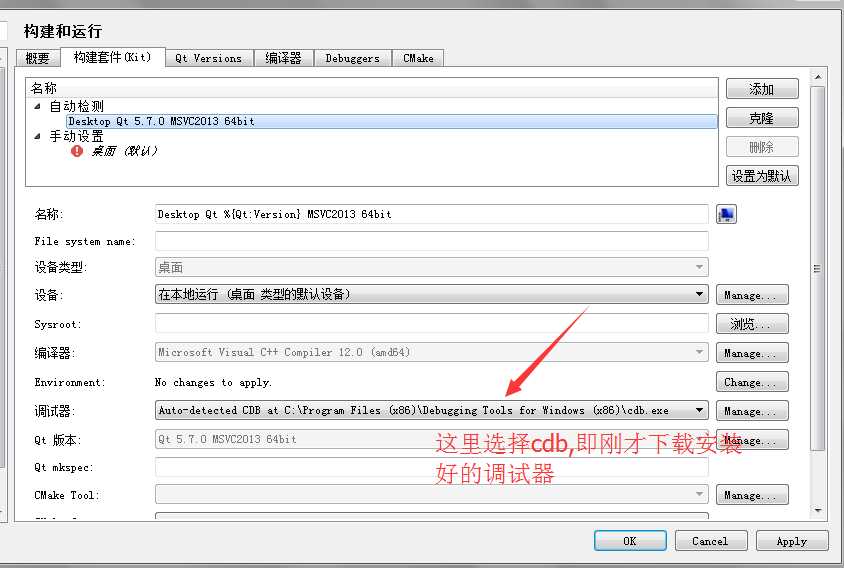Go to the 编译器 tab
Screen dimensions: 844x568
[283, 58]
